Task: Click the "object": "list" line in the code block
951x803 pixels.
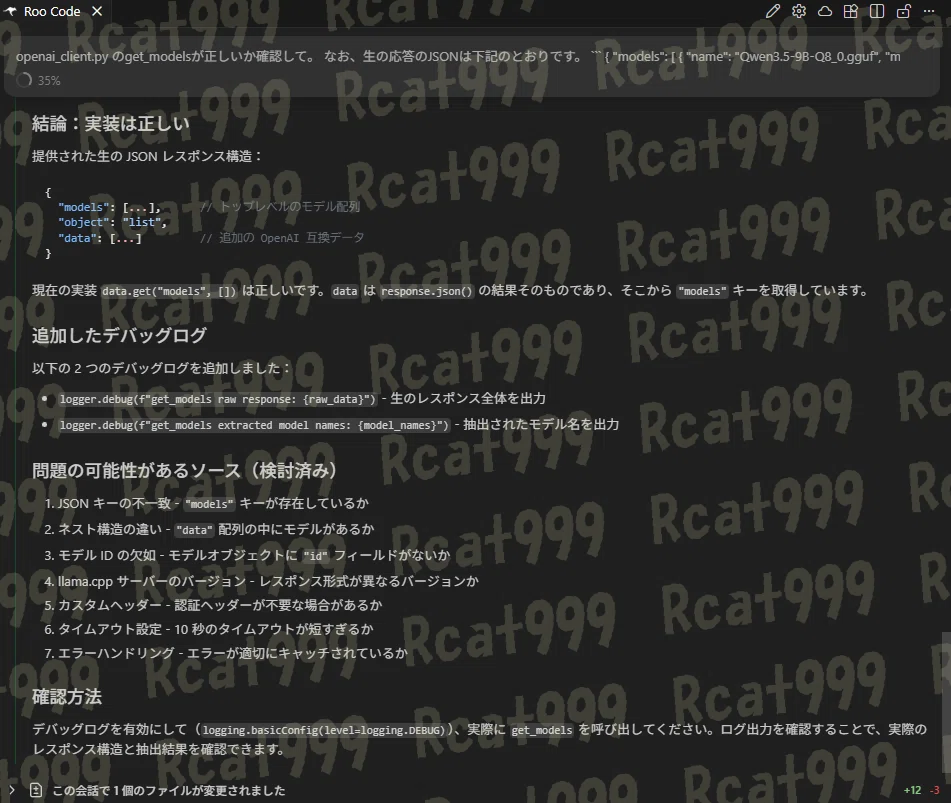Action: (112, 223)
